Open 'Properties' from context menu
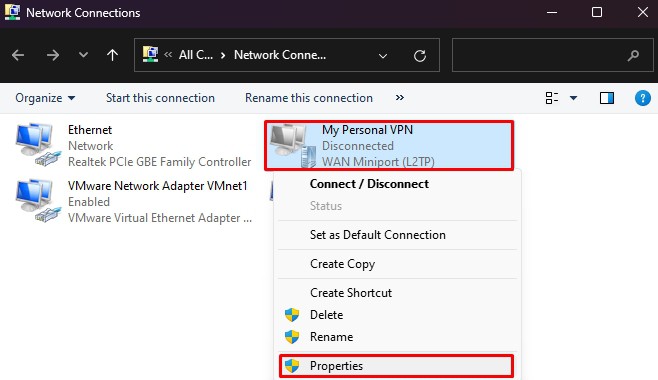Screen dimensions: 658x380 [397, 366]
